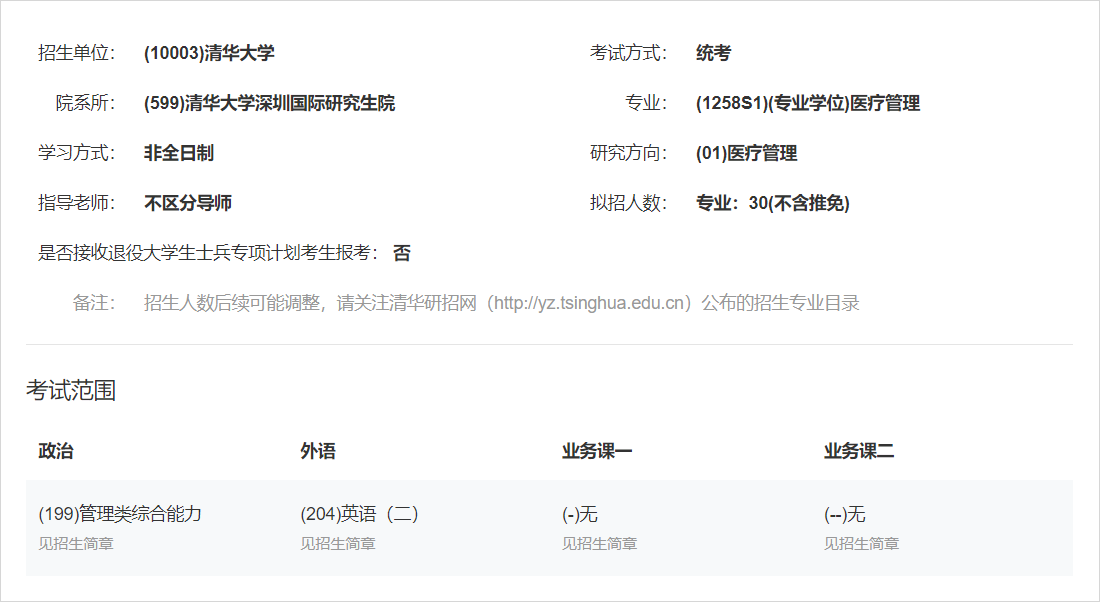Click the 非全日制 study mode value
The height and width of the screenshot is (603, 1101).
[178, 153]
